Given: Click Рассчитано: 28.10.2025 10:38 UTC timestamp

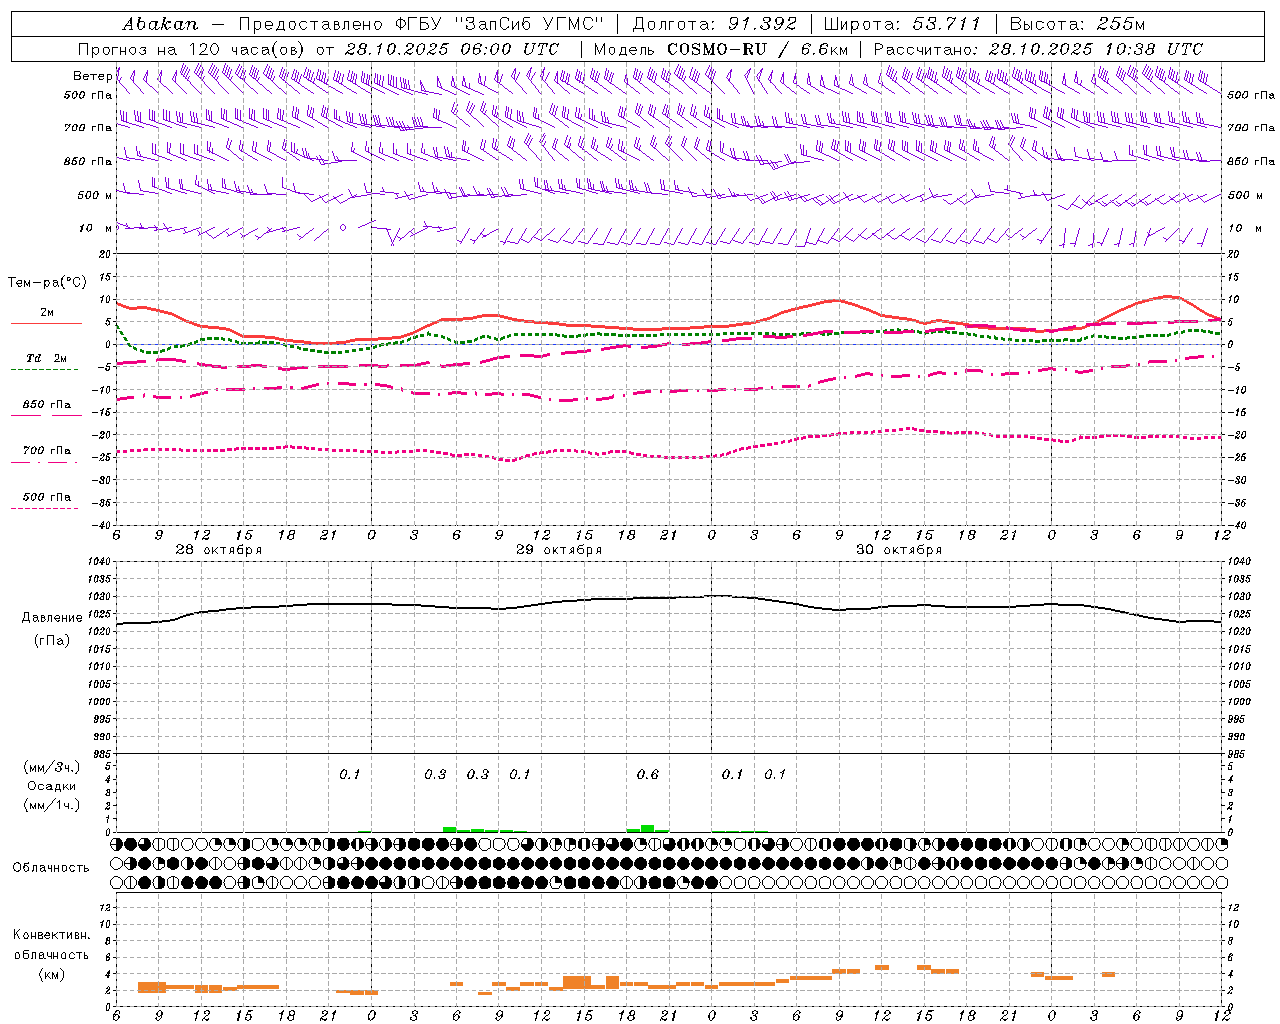Looking at the screenshot, I should coord(1038,49).
